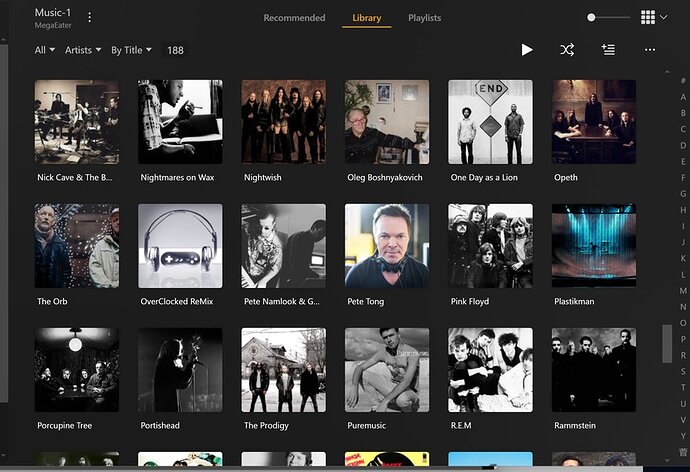Jump to letter T in the alphabet index
Image resolution: width=690 pixels, height=472 pixels.
click(683, 388)
